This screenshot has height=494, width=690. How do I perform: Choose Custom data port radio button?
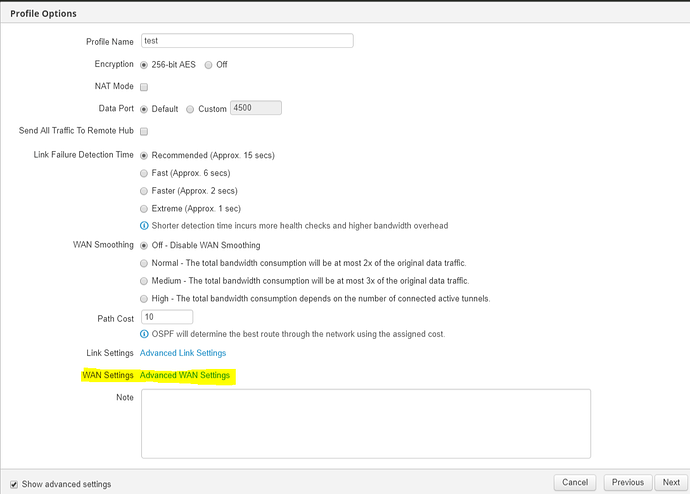(192, 109)
